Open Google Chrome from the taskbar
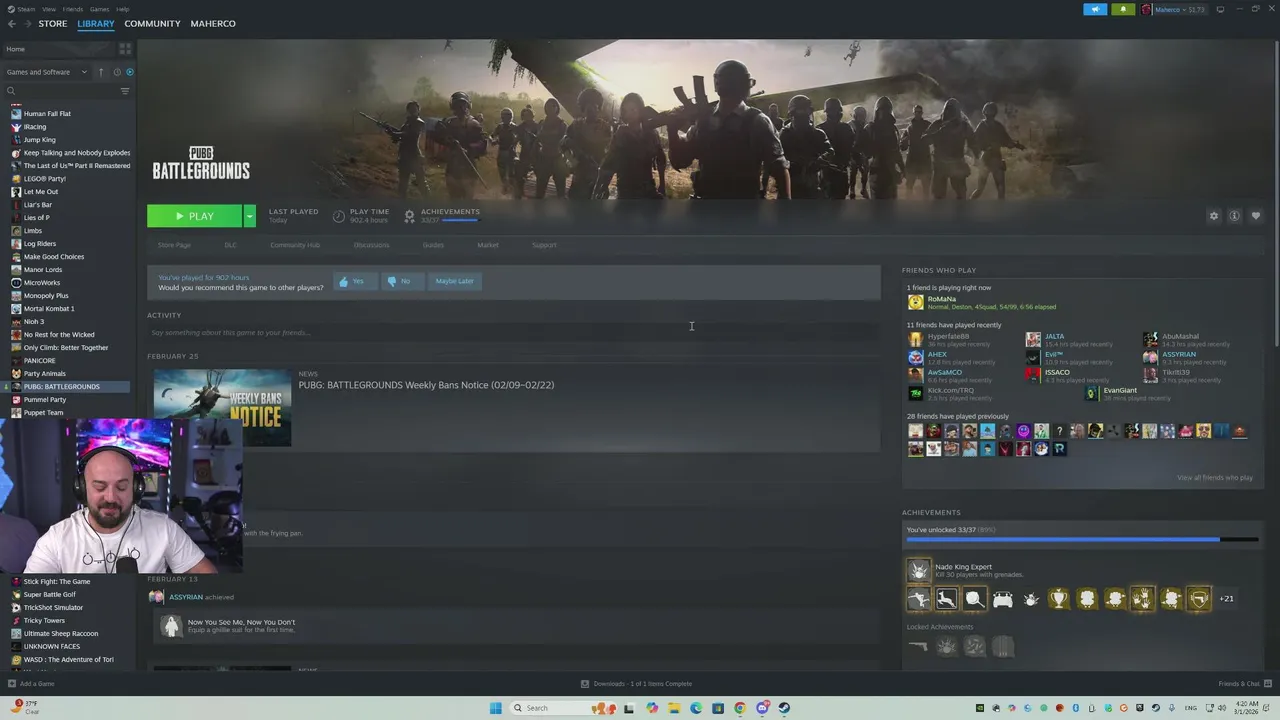 740,708
